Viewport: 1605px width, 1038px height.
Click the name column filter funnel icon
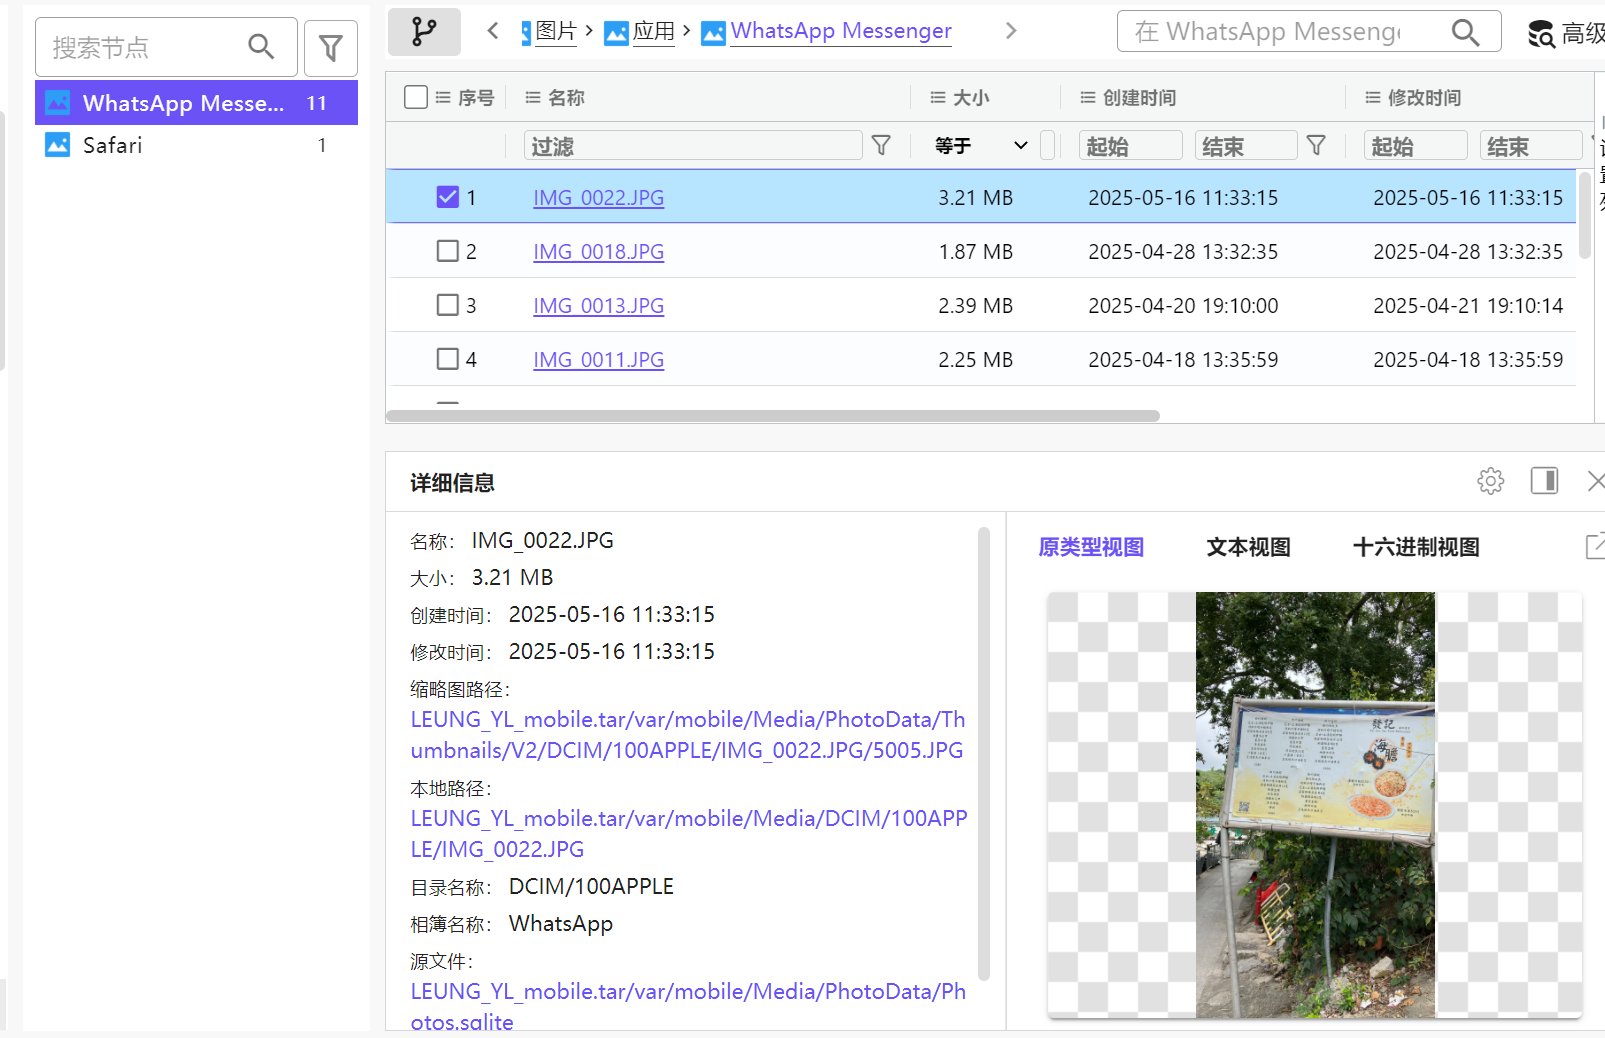click(x=881, y=146)
